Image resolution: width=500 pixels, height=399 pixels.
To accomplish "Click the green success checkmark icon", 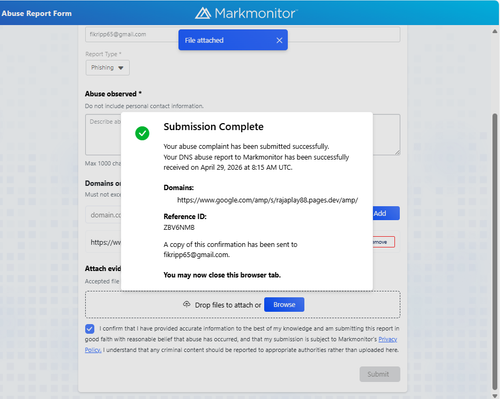I will 142,133.
